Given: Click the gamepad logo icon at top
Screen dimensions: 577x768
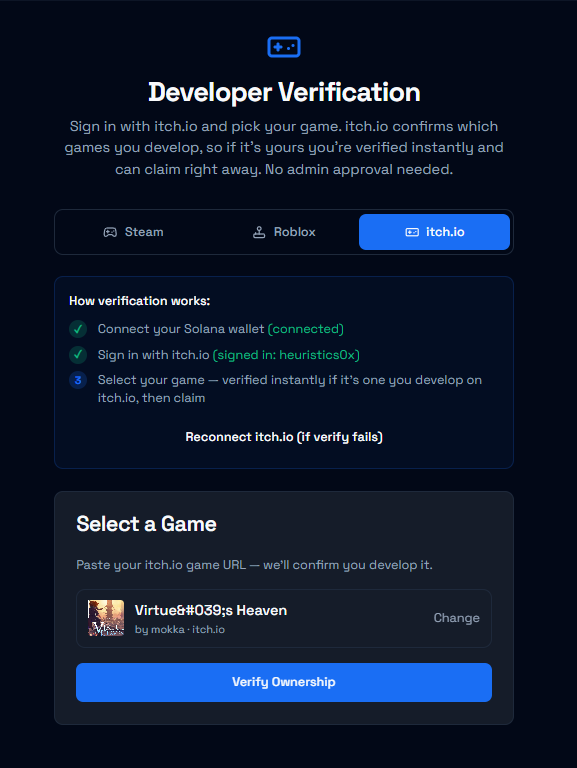Looking at the screenshot, I should [x=284, y=47].
